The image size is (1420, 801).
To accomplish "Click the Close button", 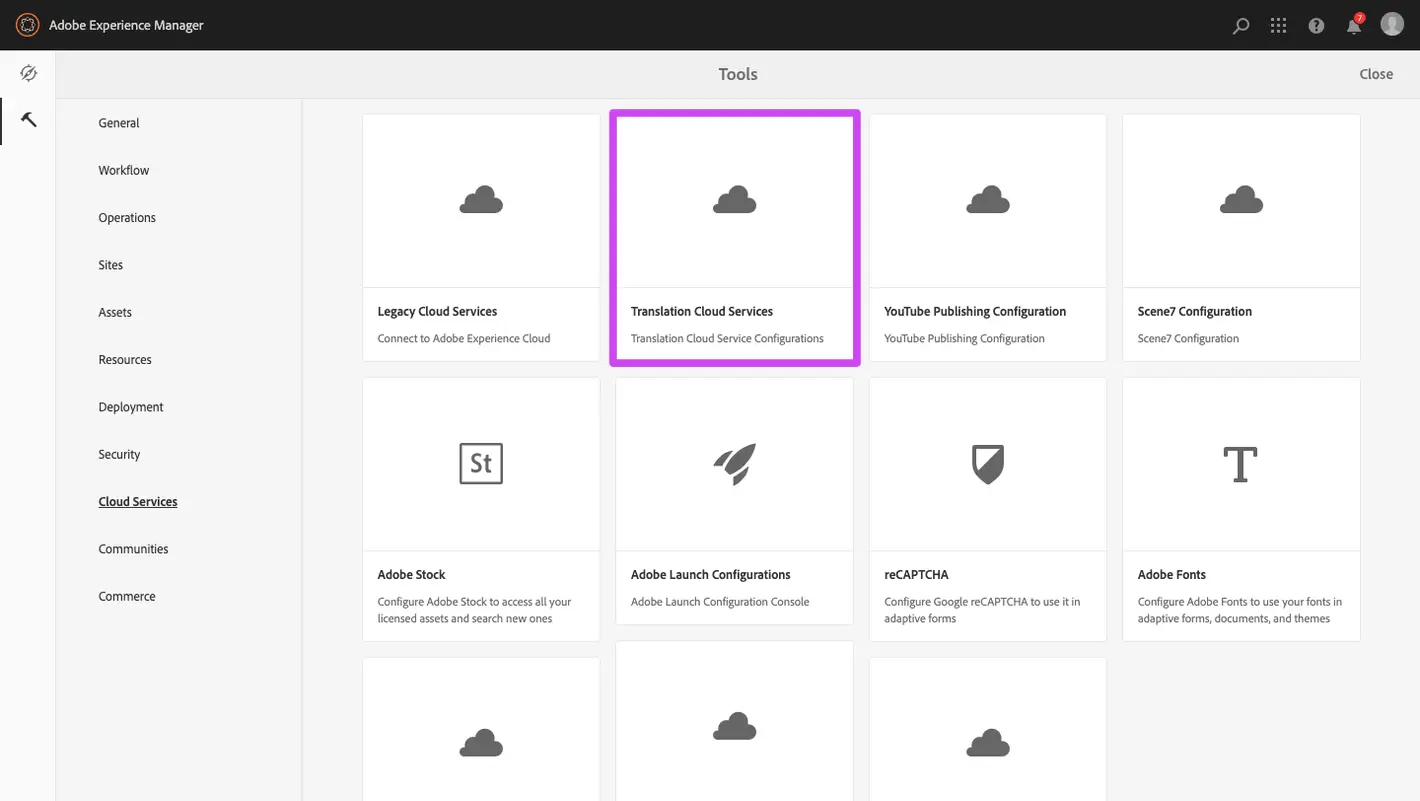I will coord(1376,74).
